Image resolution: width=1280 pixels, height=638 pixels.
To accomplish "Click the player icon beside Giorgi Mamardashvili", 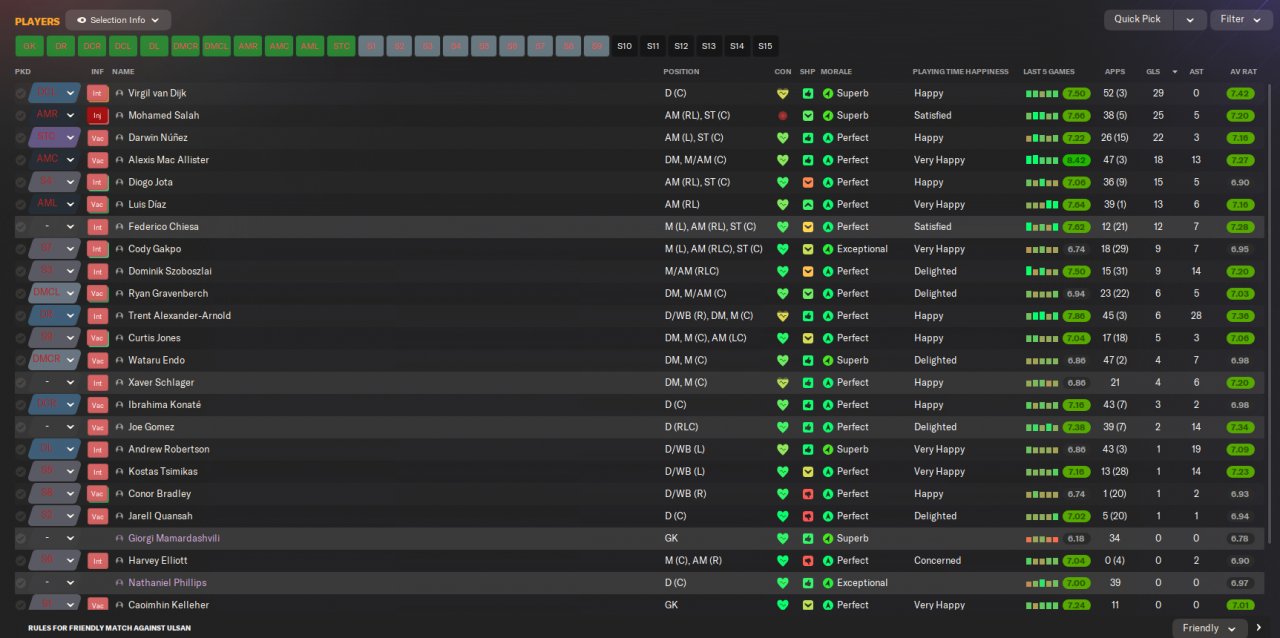I will pos(120,538).
